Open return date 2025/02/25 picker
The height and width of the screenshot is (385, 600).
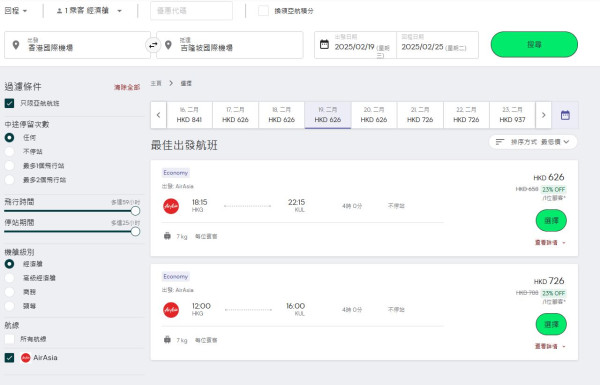pos(437,45)
